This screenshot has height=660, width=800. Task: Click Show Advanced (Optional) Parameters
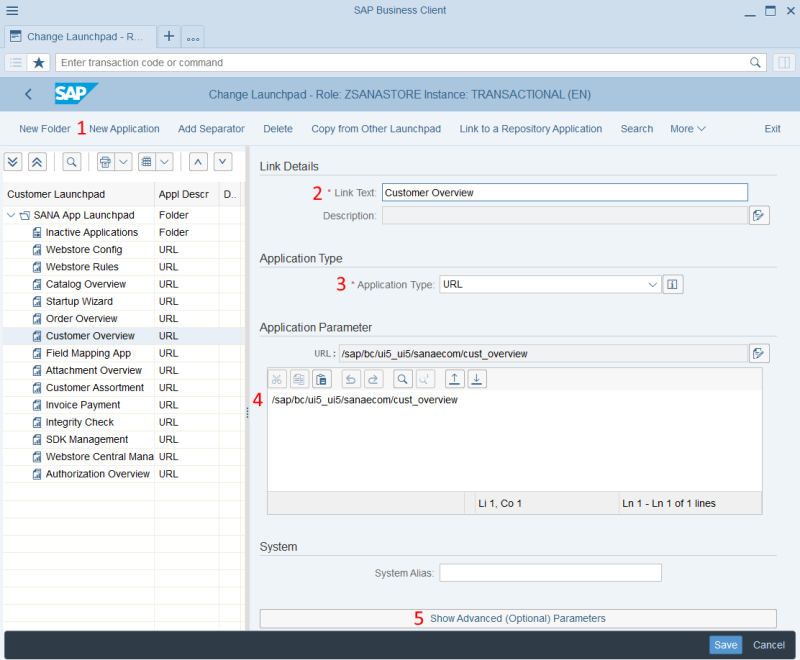click(x=517, y=619)
